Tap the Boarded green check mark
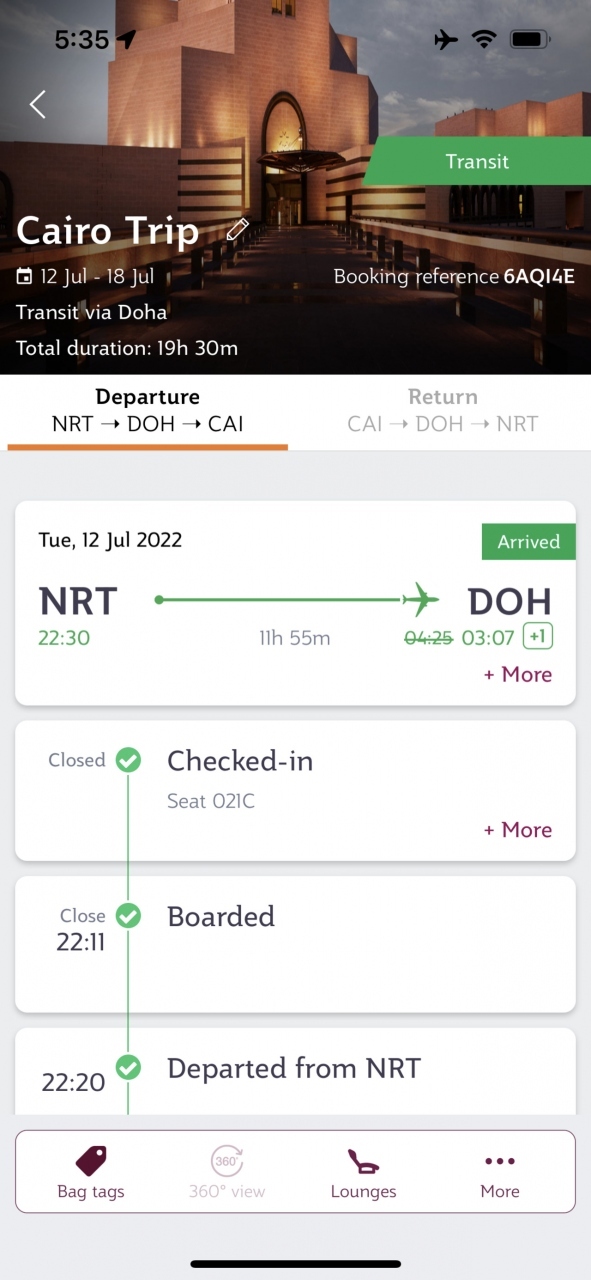 128,915
